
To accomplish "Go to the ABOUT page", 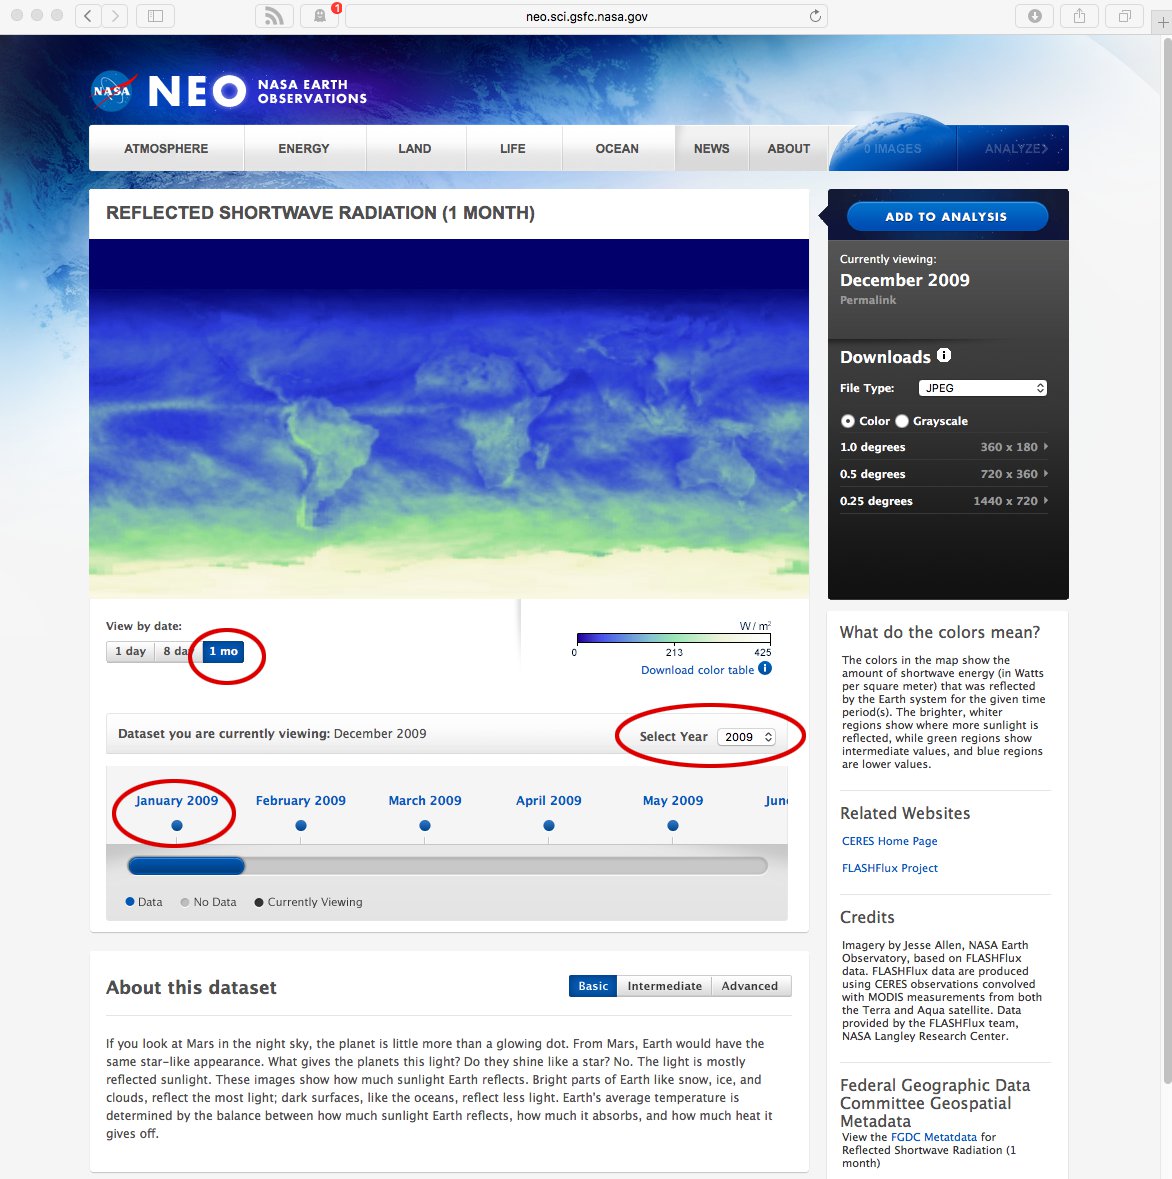I will tap(789, 149).
